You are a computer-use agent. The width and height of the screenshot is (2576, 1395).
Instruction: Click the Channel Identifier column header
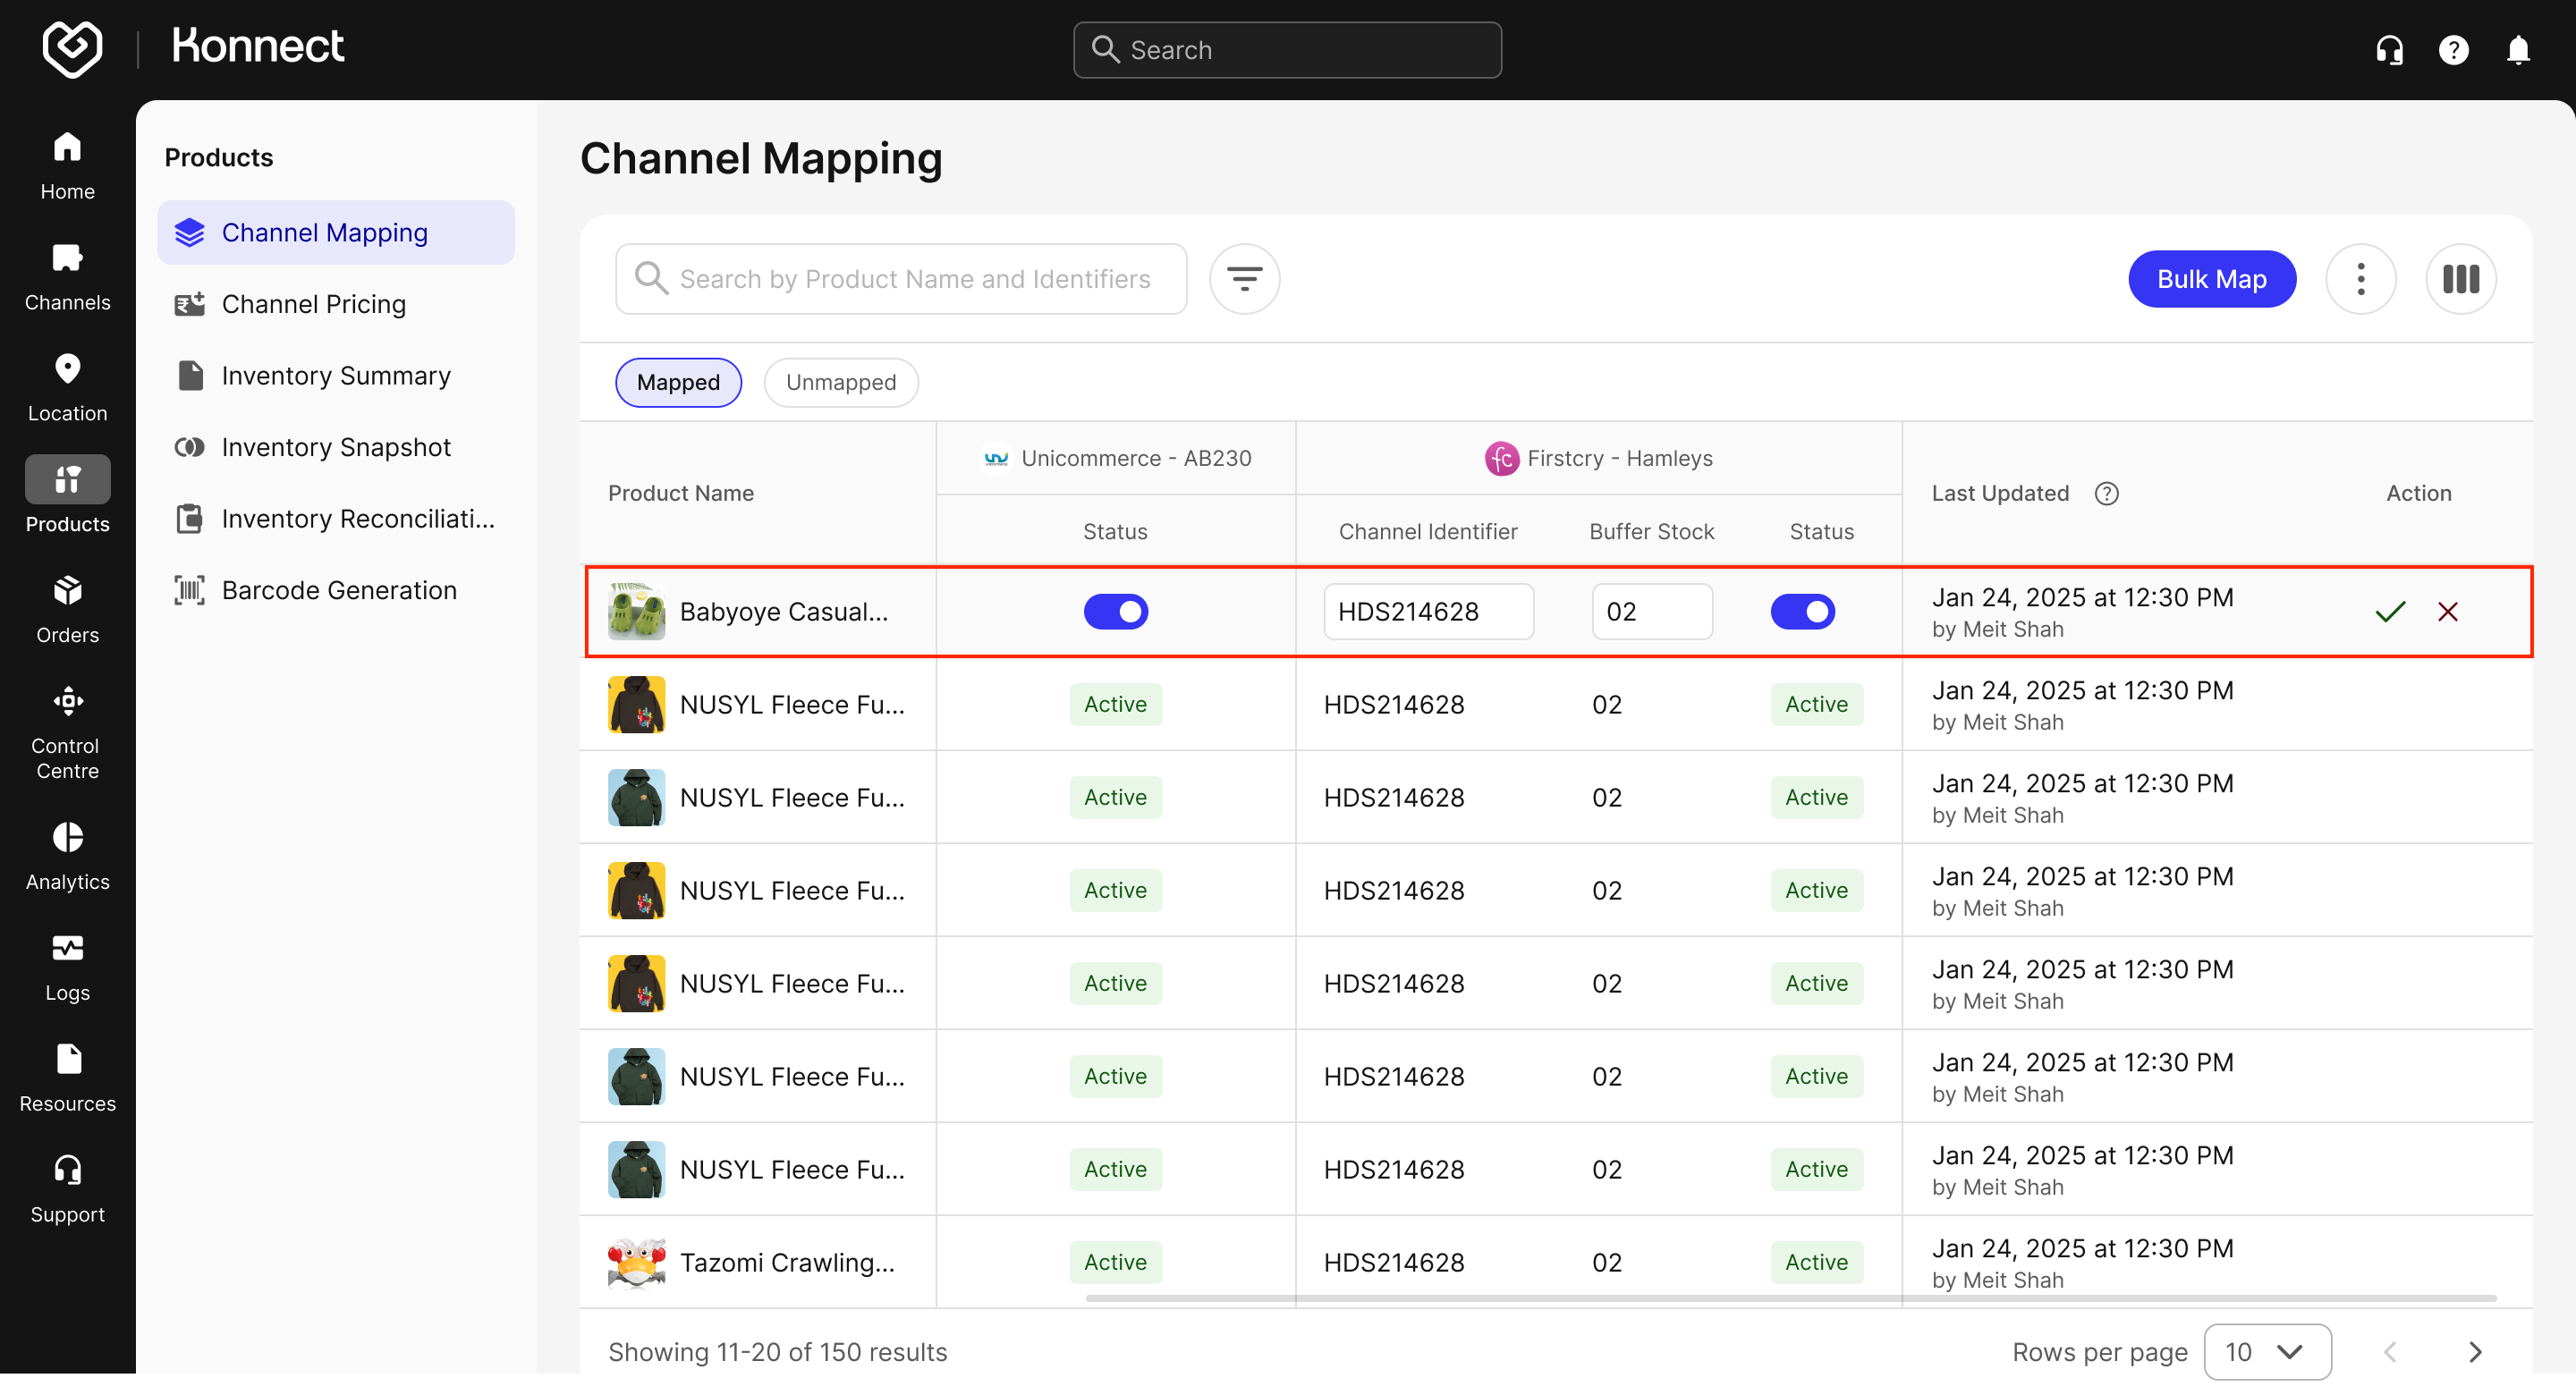tap(1428, 532)
